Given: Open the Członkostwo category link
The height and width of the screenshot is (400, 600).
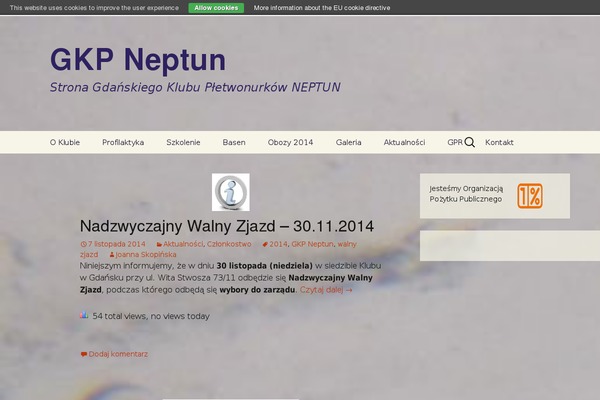Looking at the screenshot, I should pyautogui.click(x=229, y=244).
